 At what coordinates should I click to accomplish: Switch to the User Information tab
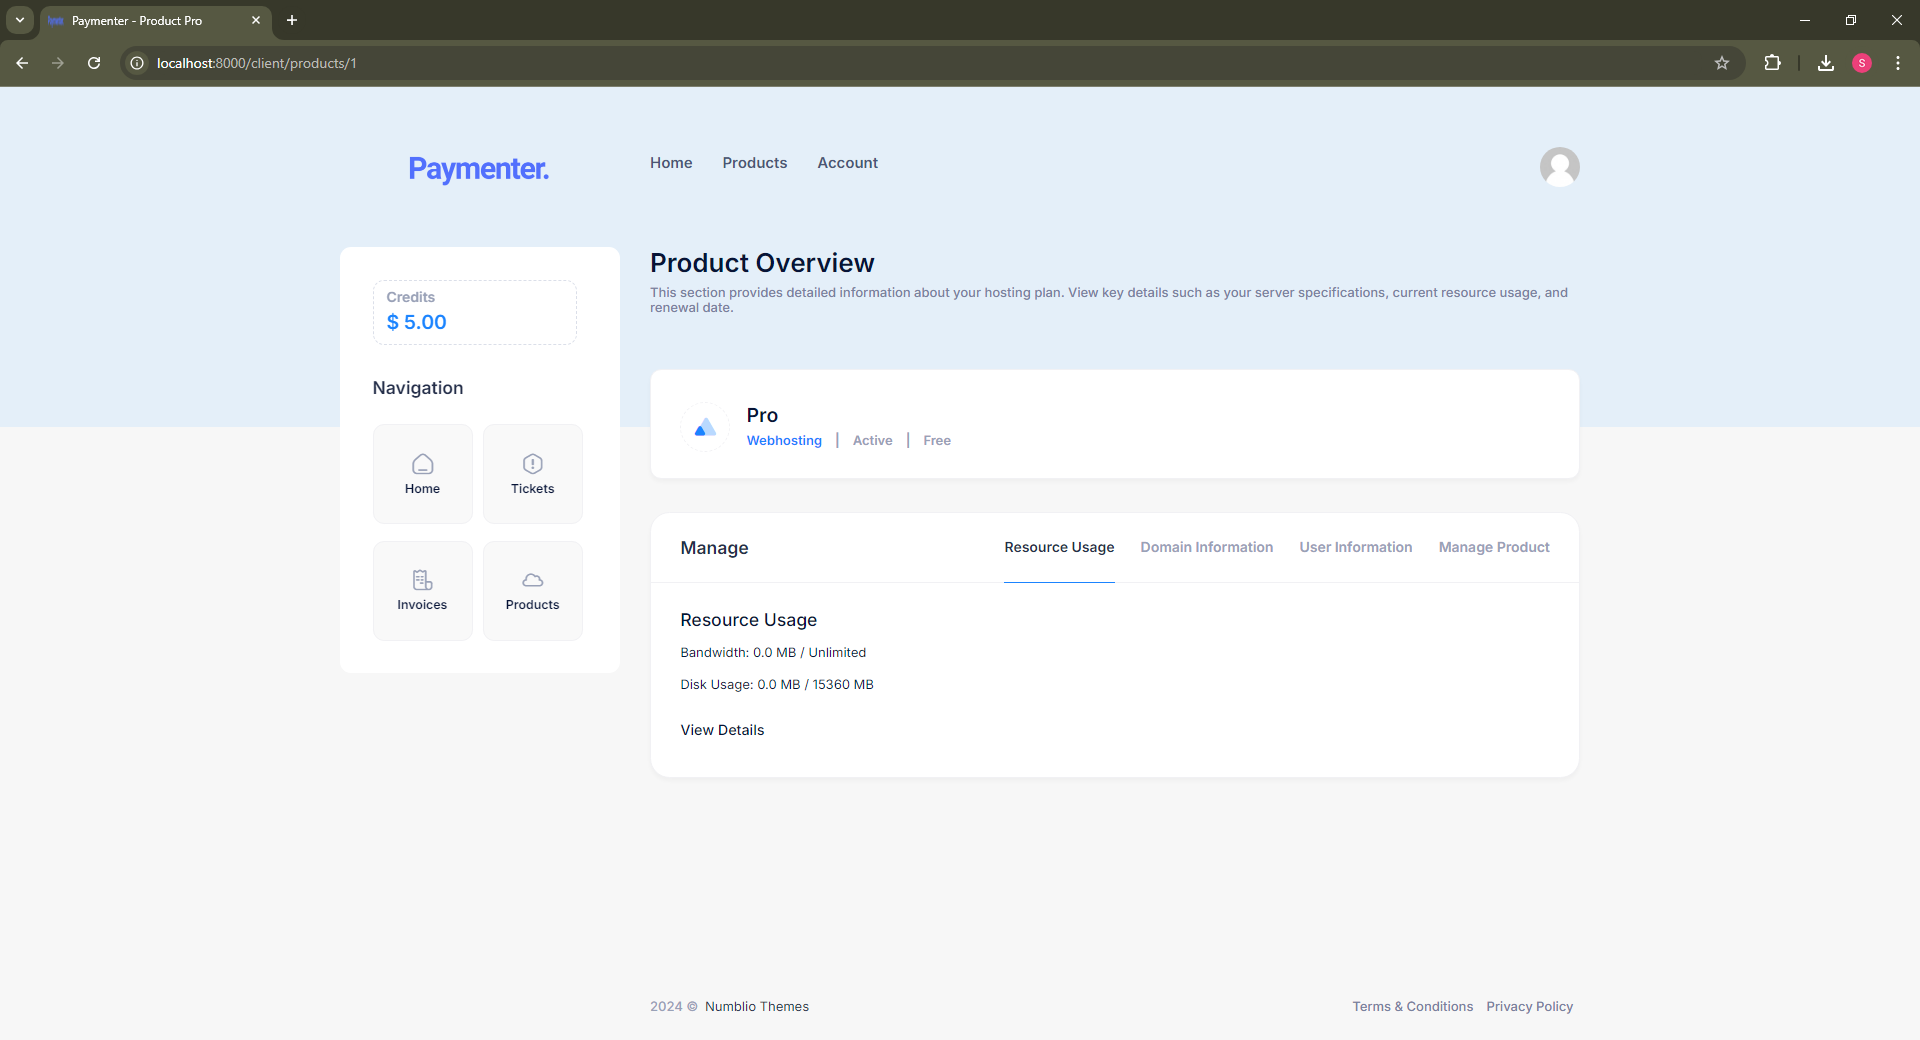pos(1355,547)
